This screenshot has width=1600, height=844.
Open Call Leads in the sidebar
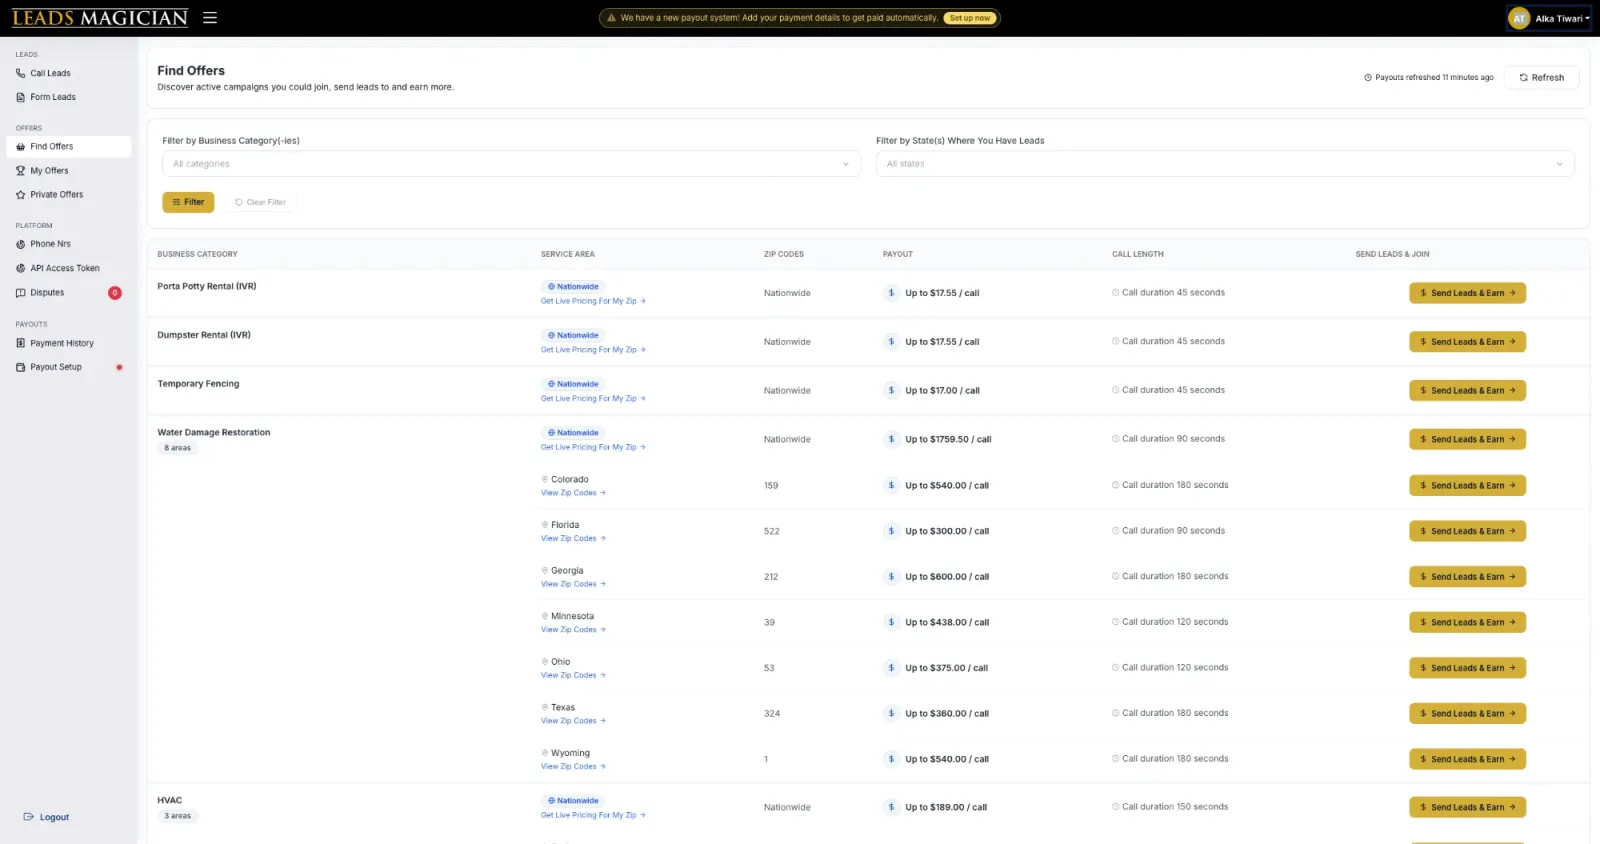50,73
